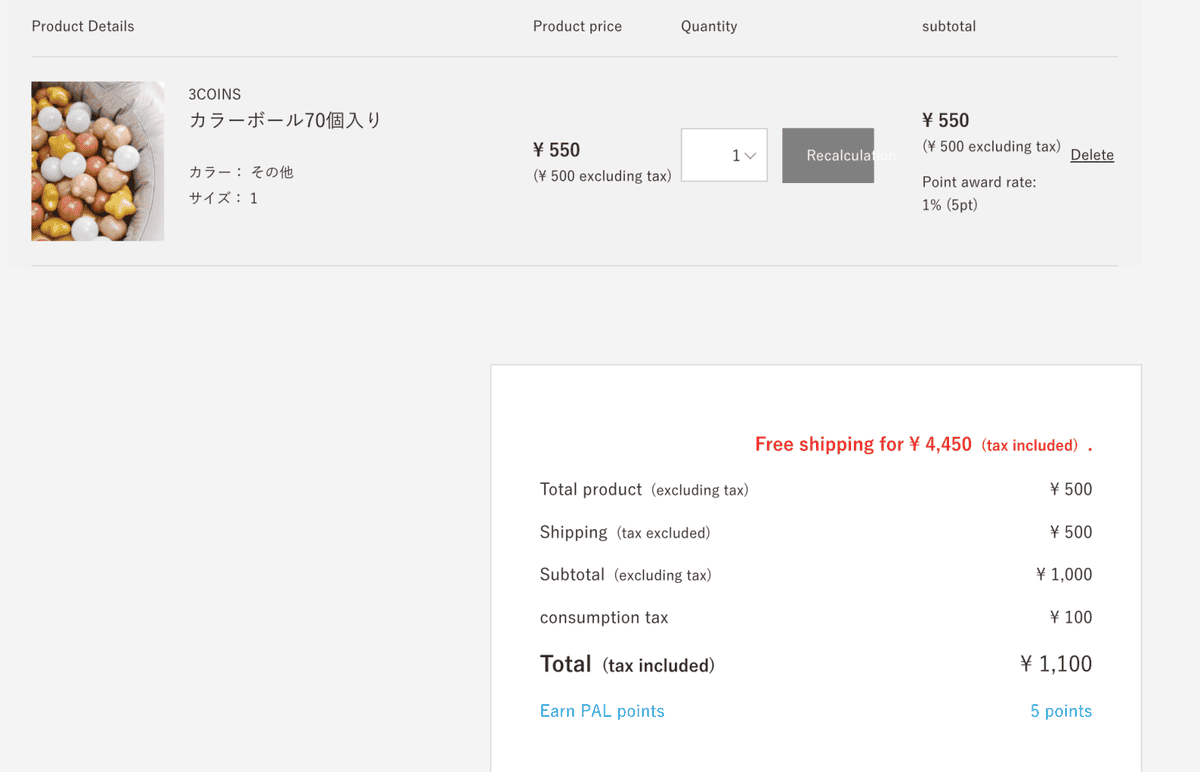Delete the color ball item from cart
Screen dimensions: 1200x772
[1092, 155]
